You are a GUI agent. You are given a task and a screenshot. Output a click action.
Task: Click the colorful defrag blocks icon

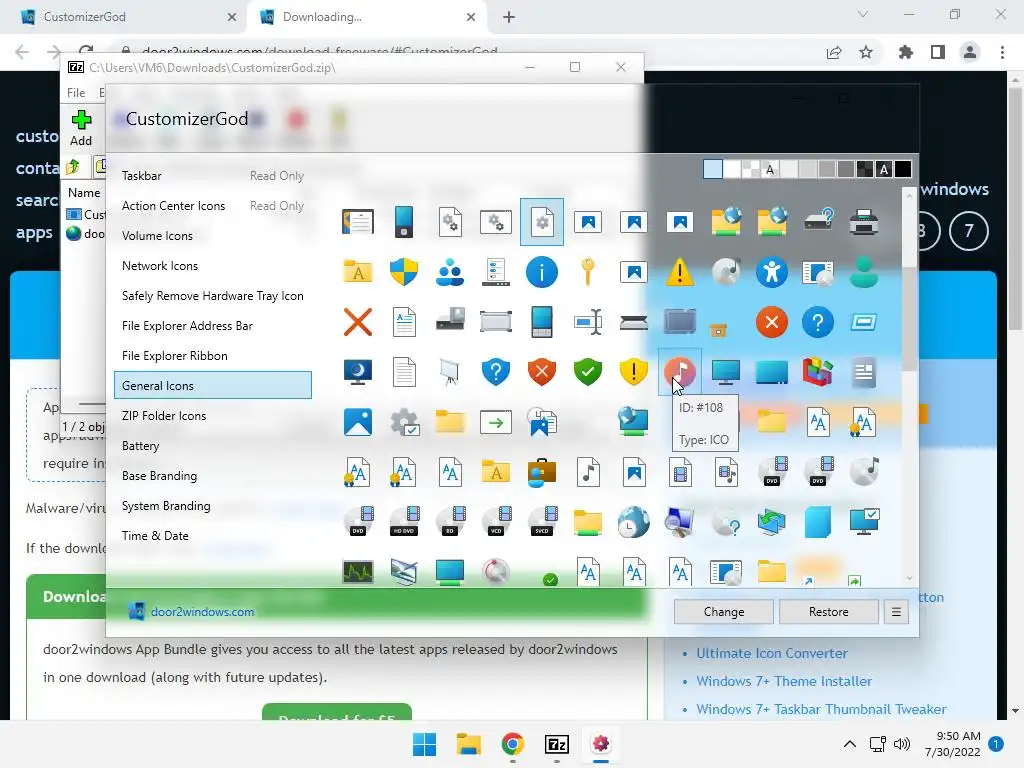coord(818,372)
